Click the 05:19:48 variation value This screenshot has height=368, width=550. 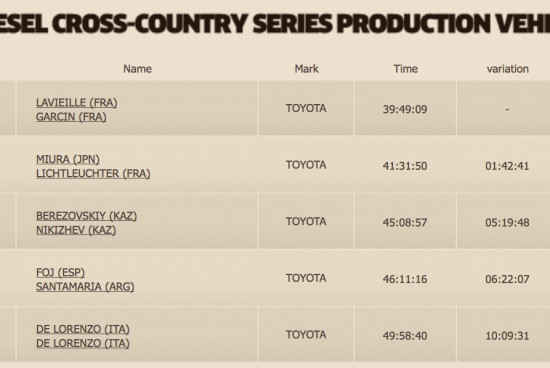(x=507, y=223)
